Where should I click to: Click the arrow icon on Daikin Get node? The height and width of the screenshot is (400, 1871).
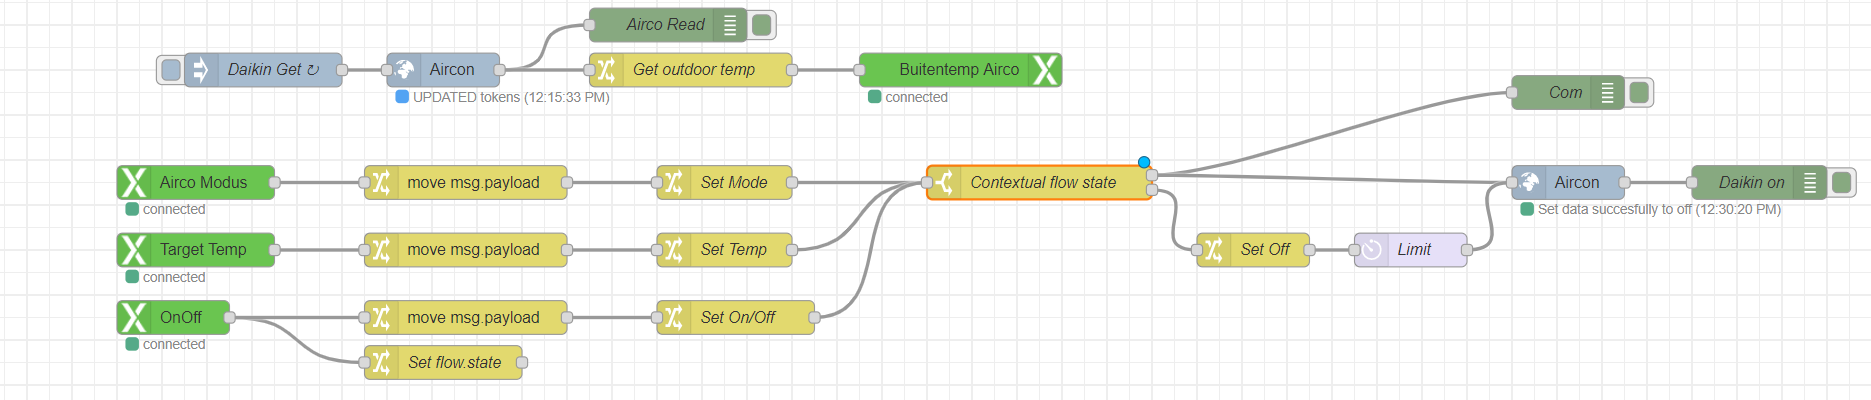(x=200, y=70)
